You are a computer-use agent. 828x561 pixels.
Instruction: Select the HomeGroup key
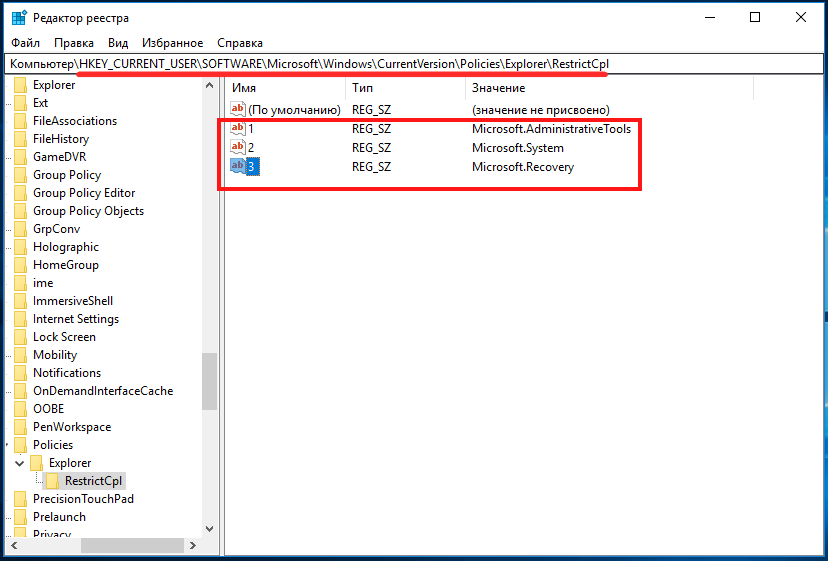[x=65, y=266]
